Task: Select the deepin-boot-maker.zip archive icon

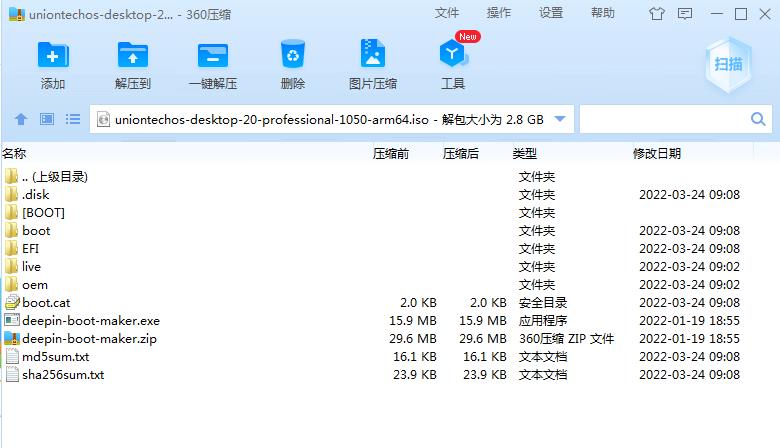Action: pyautogui.click(x=12, y=339)
